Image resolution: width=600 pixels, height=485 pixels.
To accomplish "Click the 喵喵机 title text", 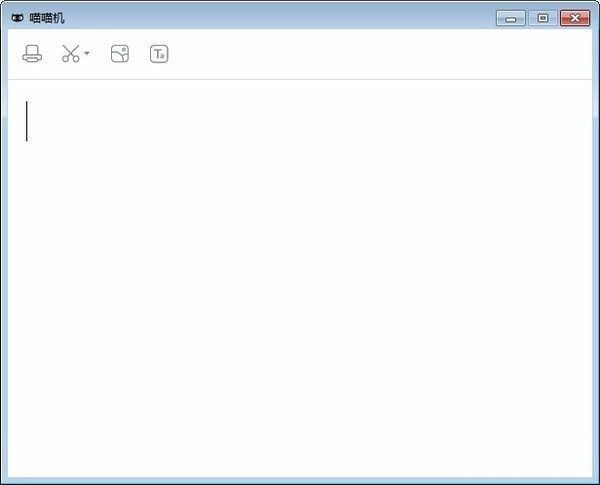I will [47, 18].
